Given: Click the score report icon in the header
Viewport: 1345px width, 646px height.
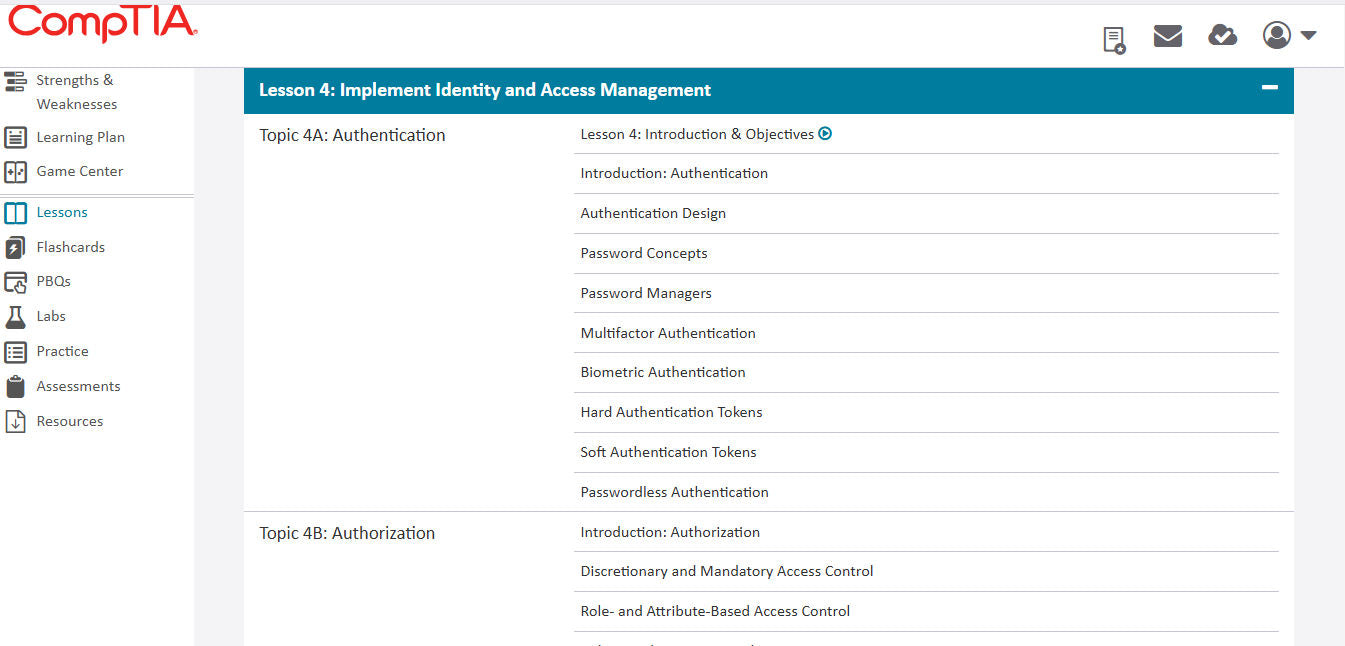Looking at the screenshot, I should tap(1113, 38).
